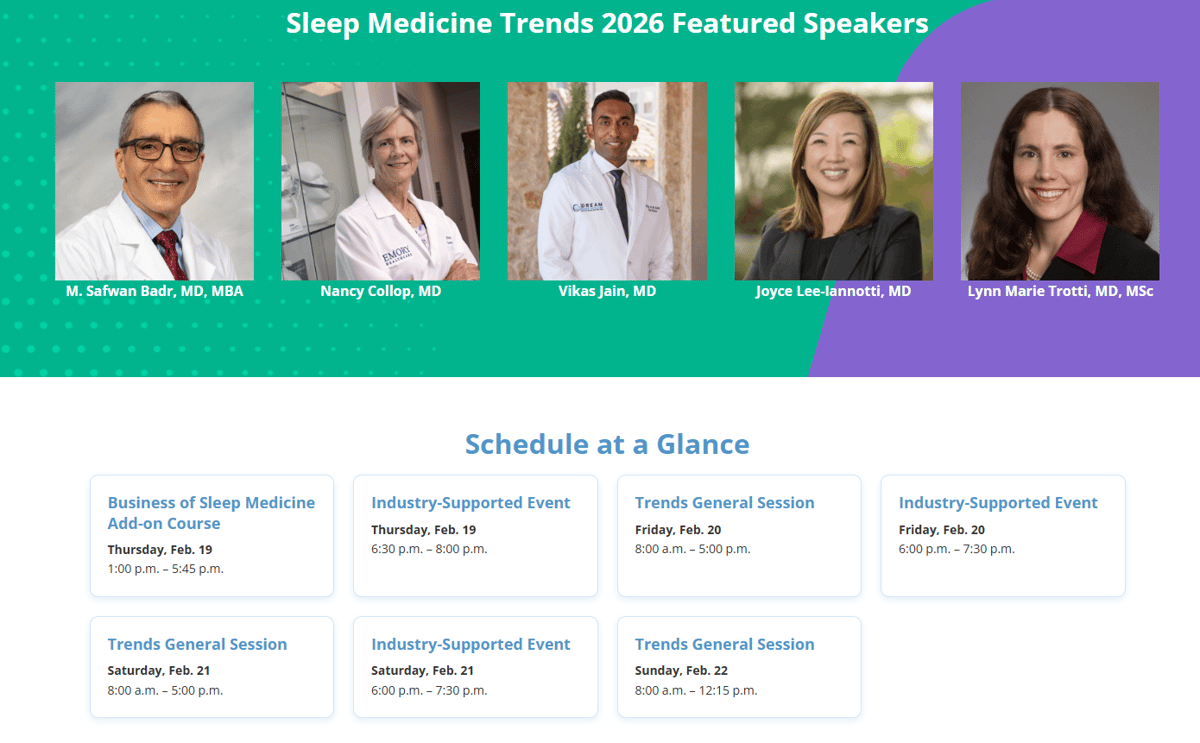This screenshot has width=1200, height=743.
Task: Click the Schedule at a Glance heading
Action: [607, 444]
